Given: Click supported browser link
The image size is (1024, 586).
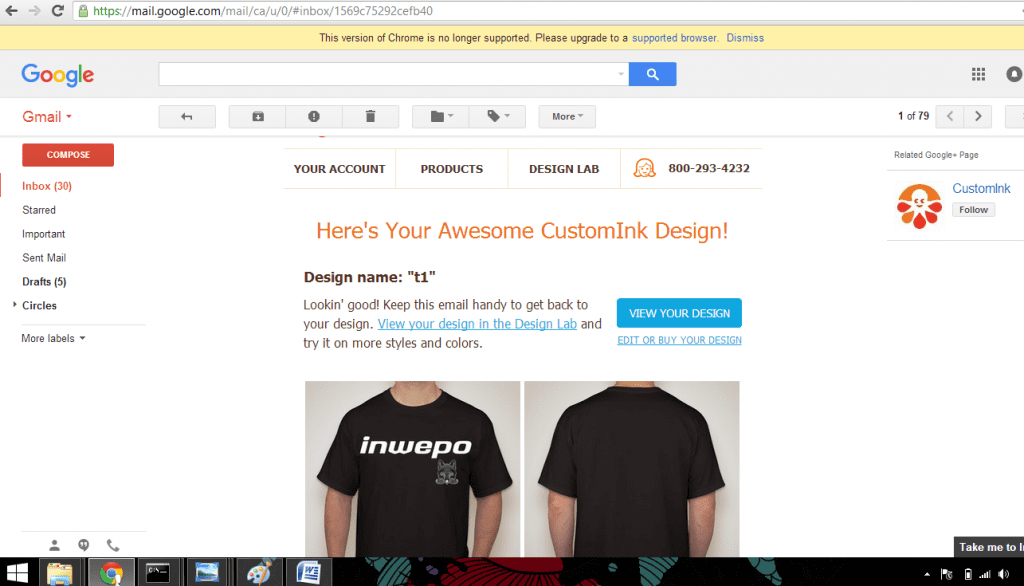Looking at the screenshot, I should (675, 38).
